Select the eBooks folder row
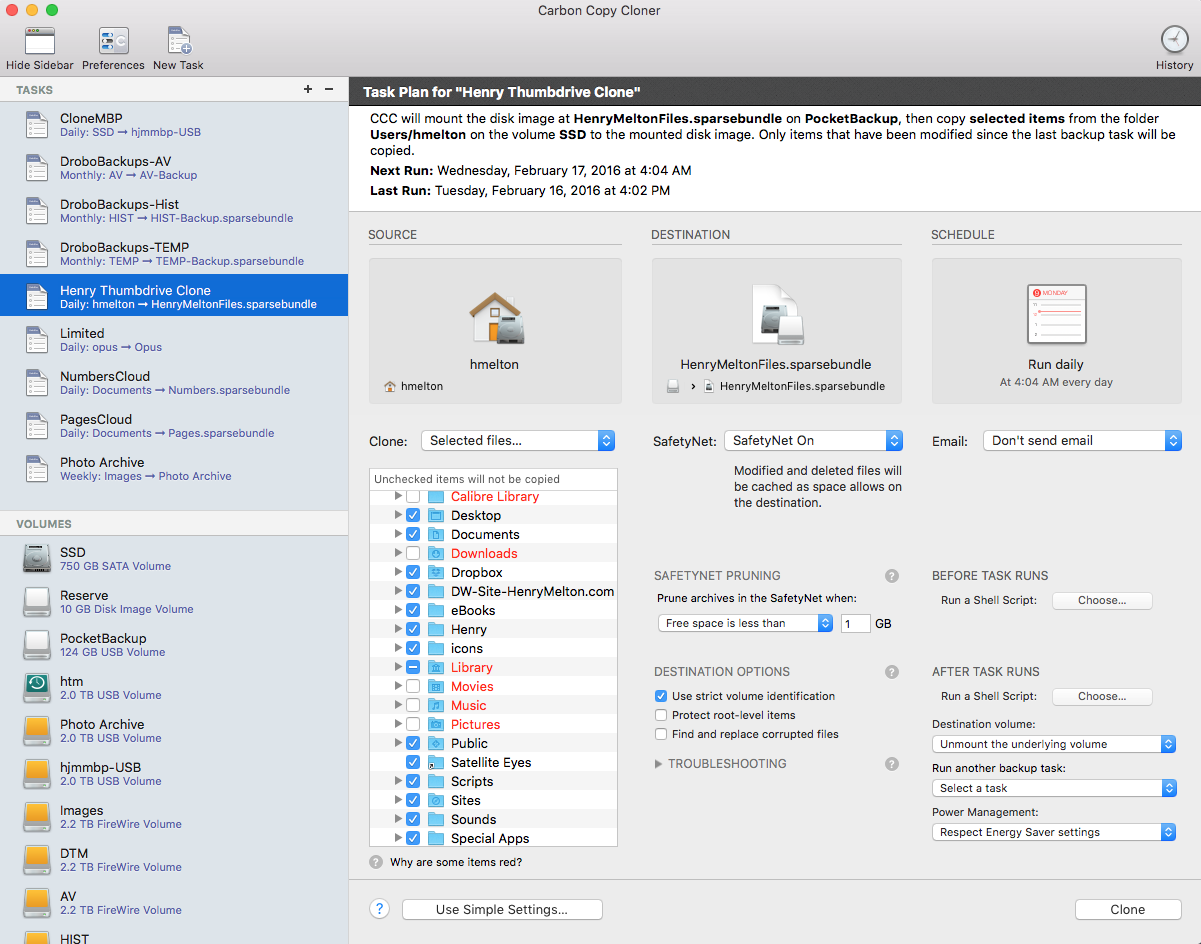 [493, 610]
